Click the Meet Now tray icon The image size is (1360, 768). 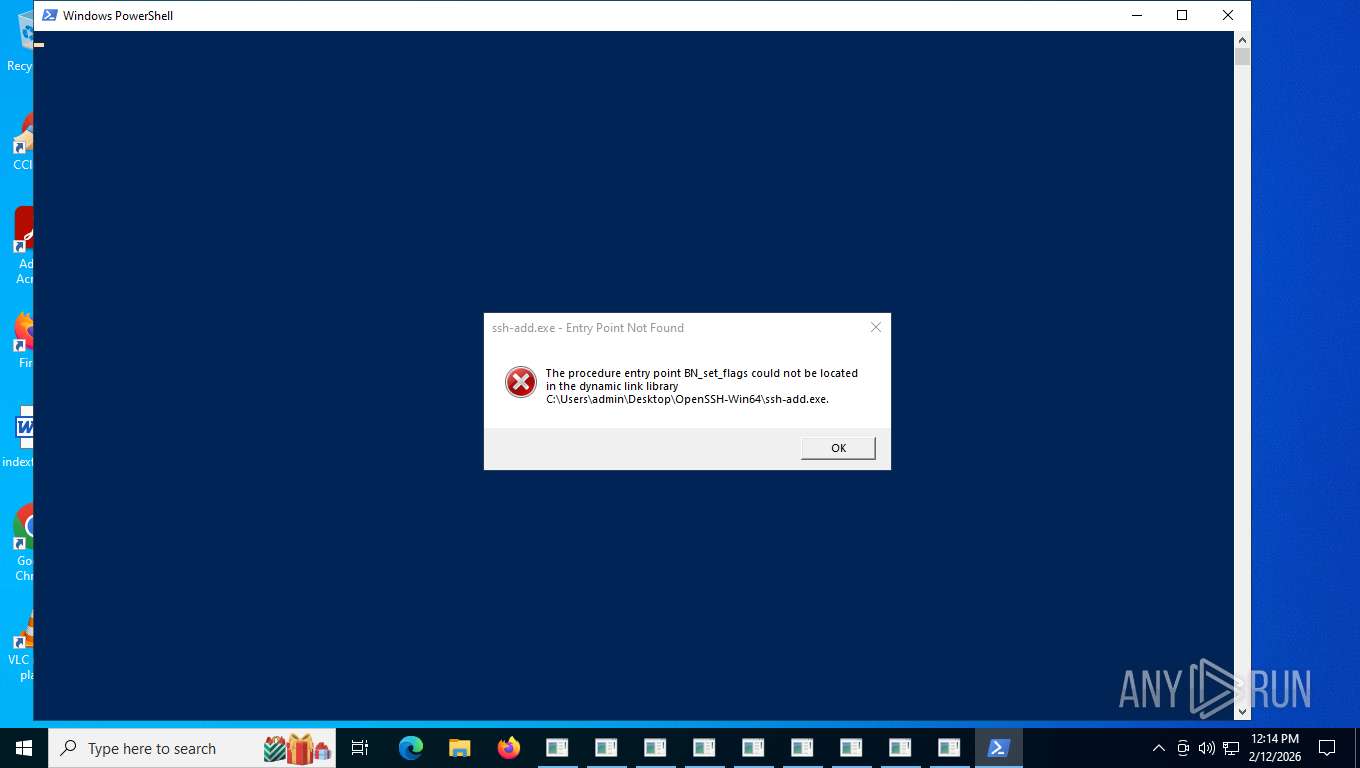1183,748
